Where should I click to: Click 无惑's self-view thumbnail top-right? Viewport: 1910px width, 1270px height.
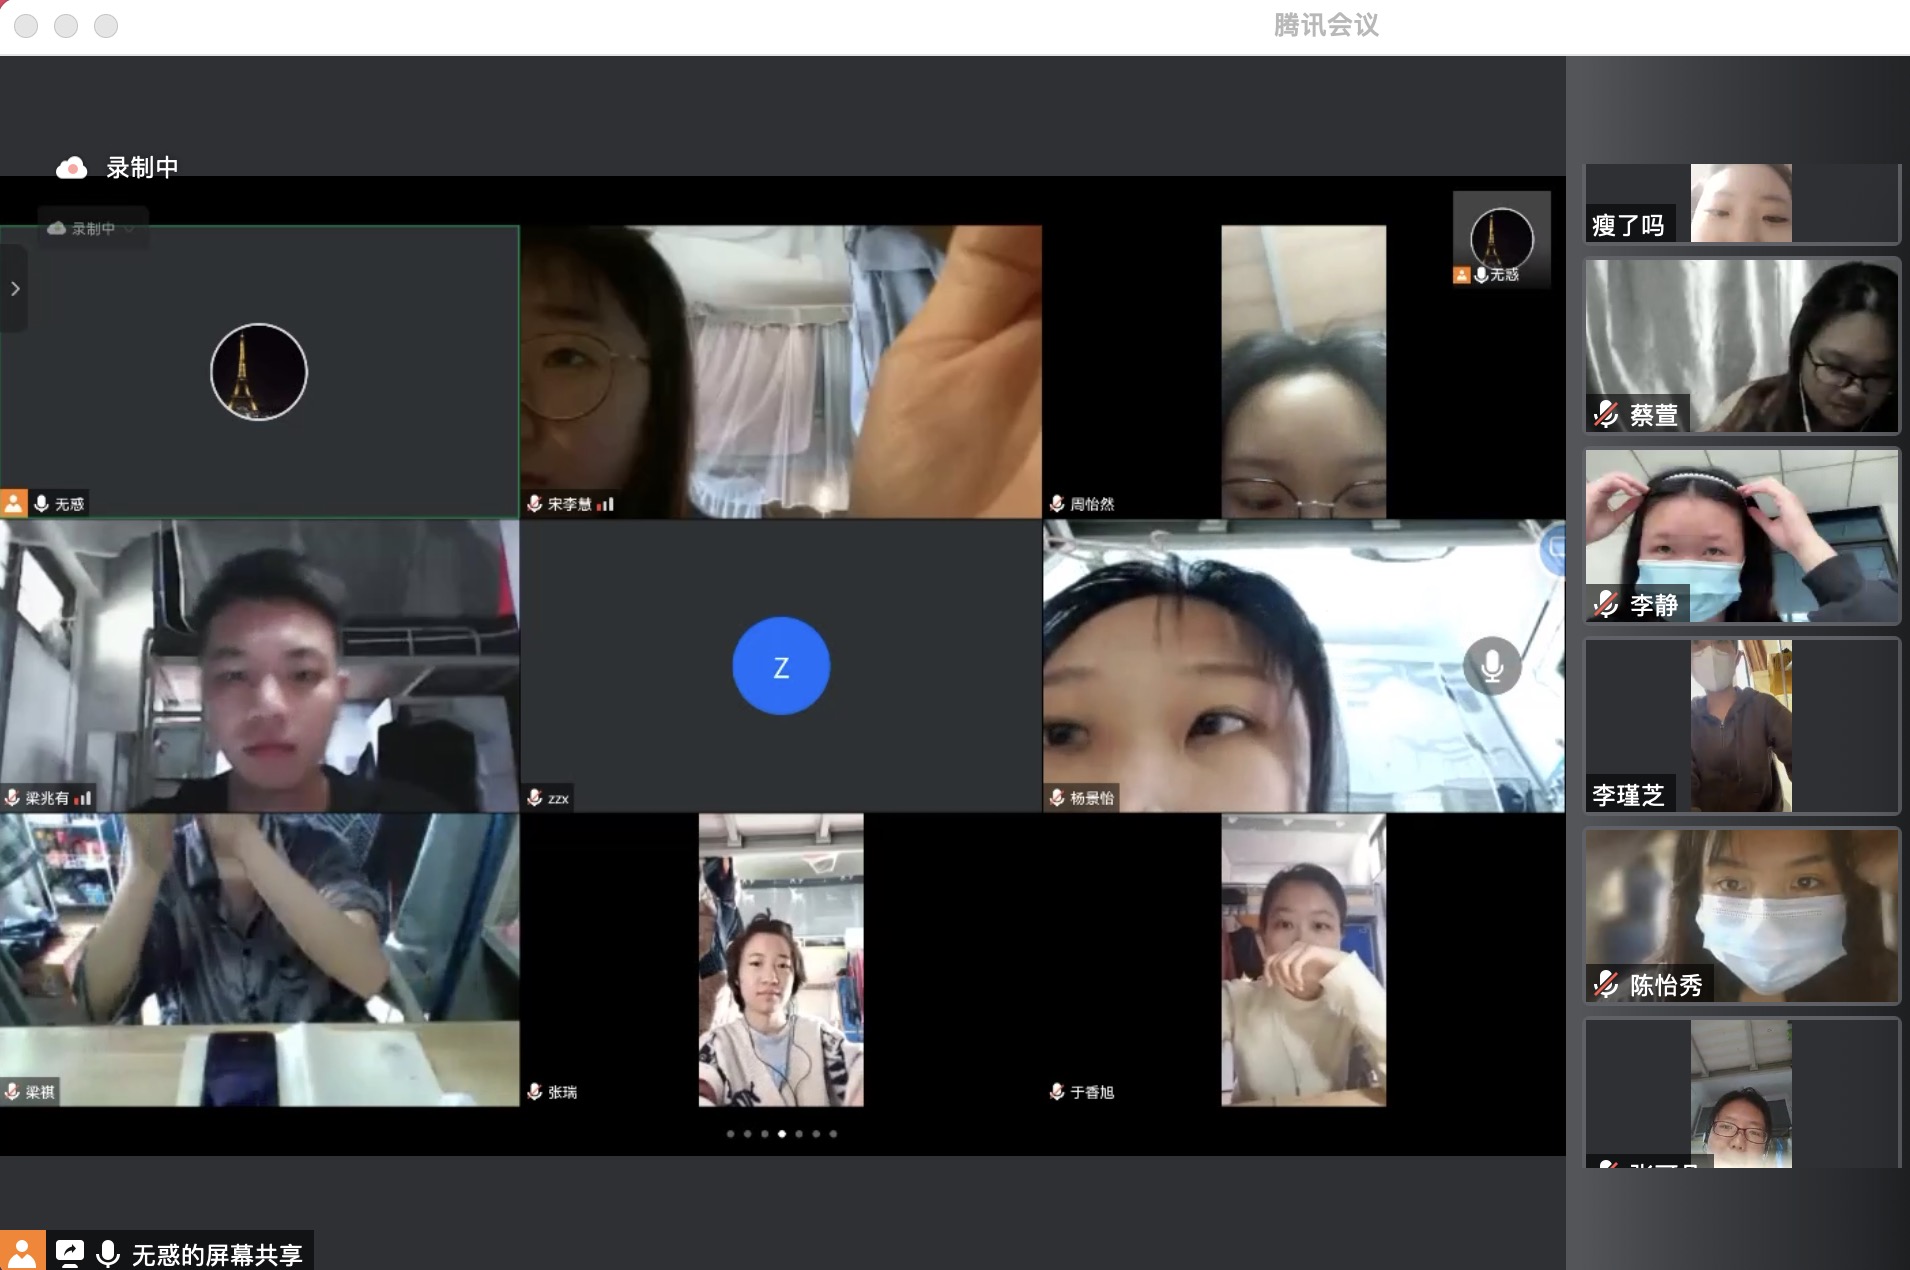click(x=1502, y=239)
